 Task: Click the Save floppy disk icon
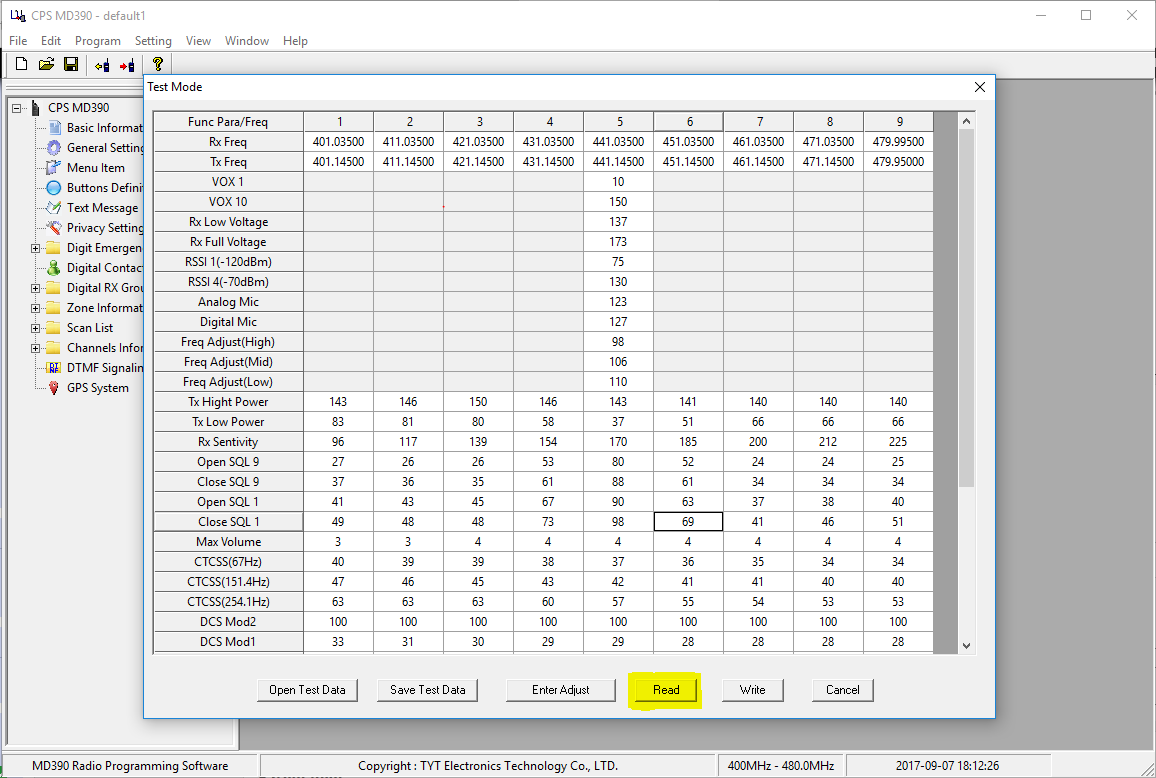71,64
